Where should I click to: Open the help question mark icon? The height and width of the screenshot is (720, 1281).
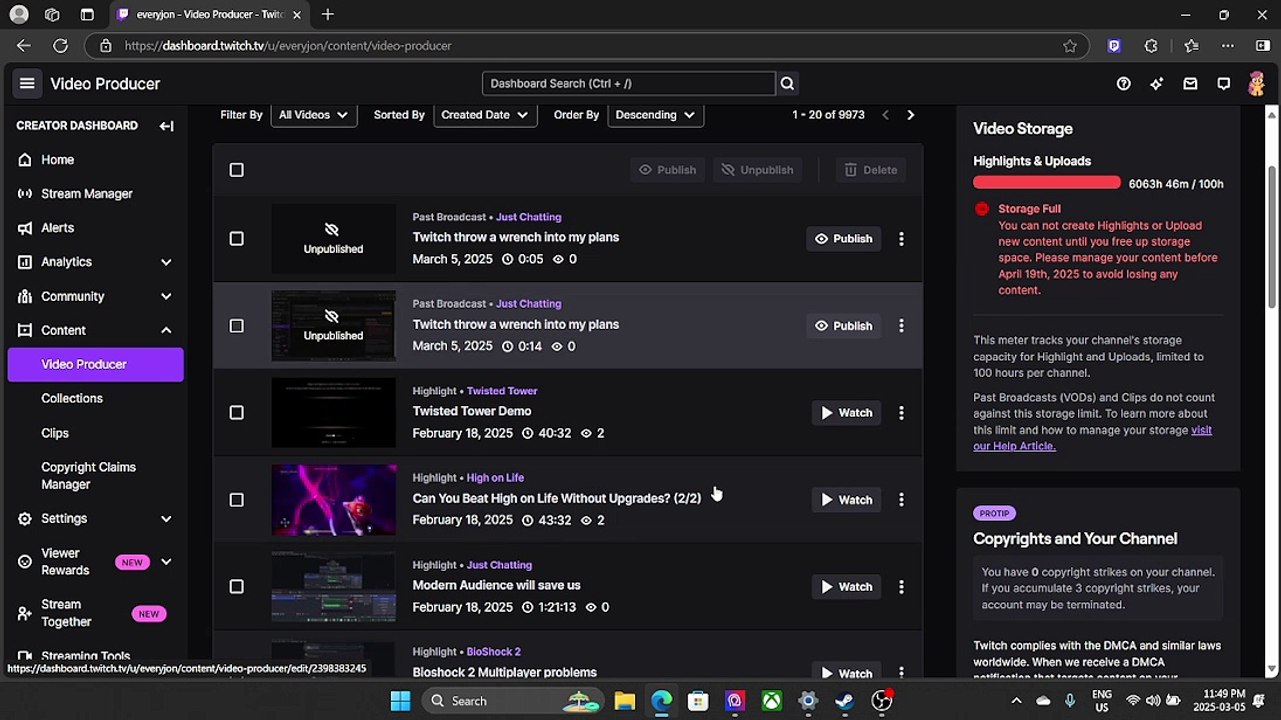click(1124, 84)
